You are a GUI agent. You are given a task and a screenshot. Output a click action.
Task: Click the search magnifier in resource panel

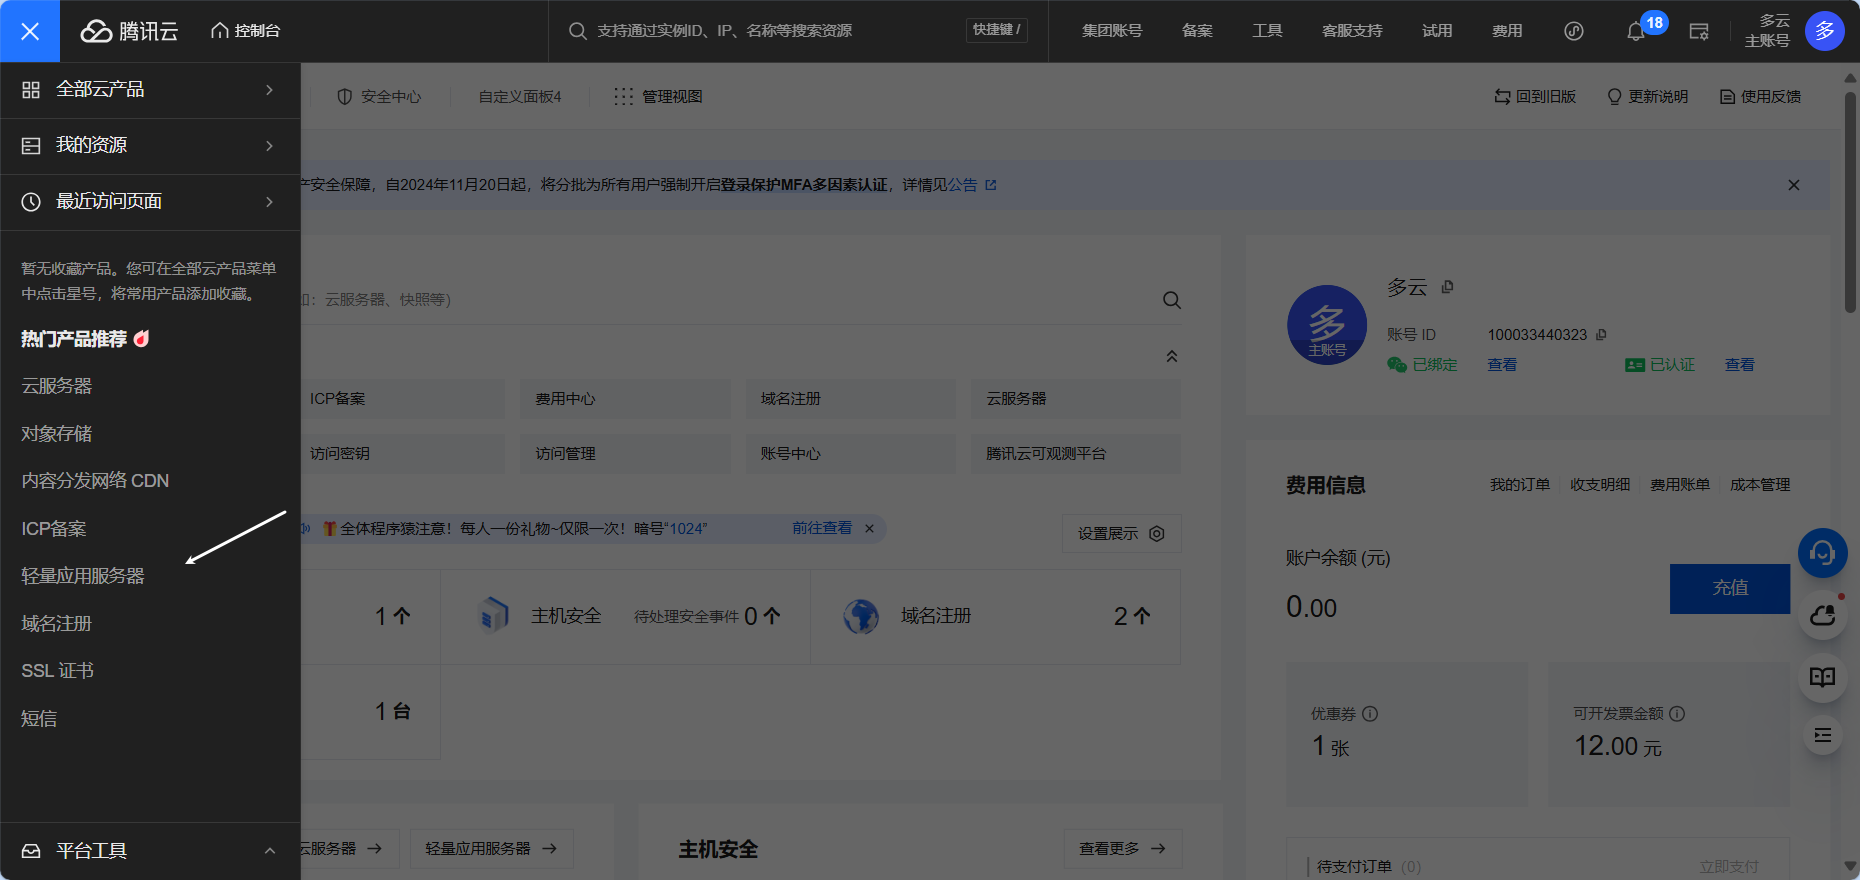(x=1172, y=300)
